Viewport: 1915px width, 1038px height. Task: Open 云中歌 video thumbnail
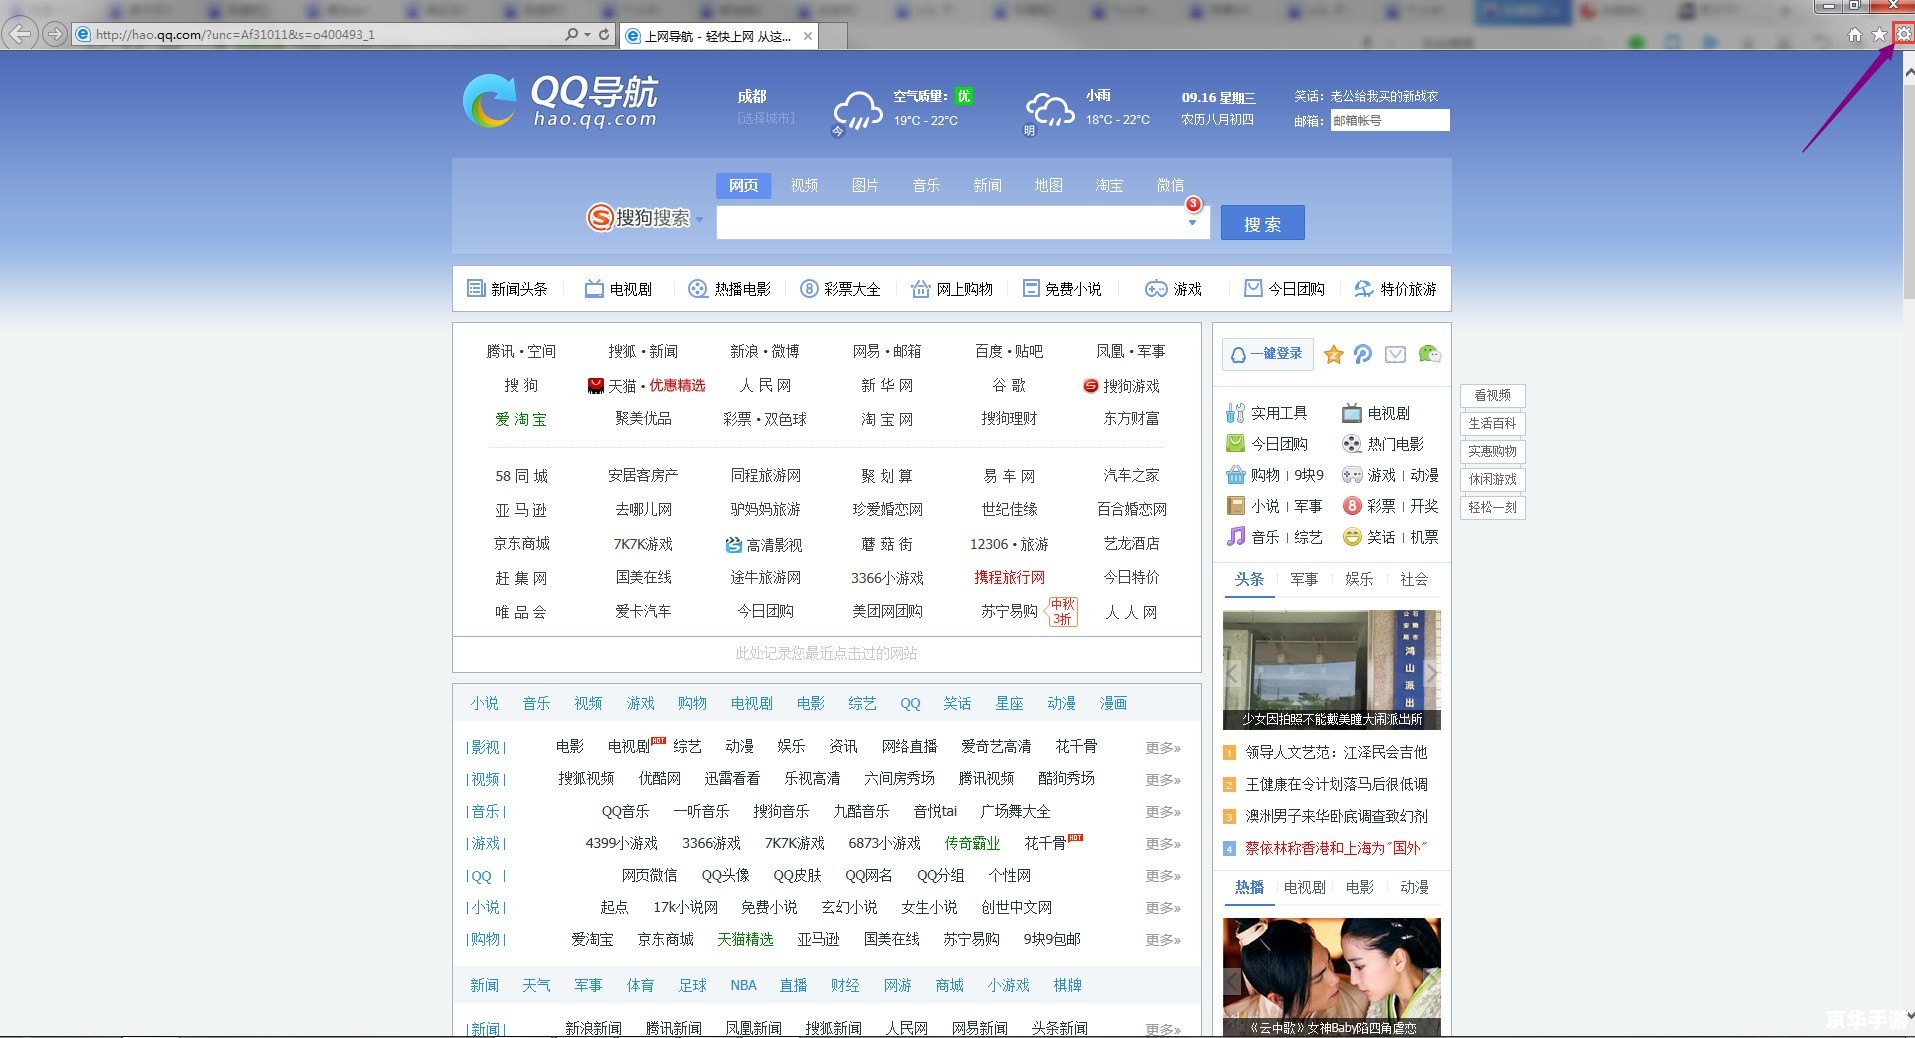pyautogui.click(x=1331, y=977)
